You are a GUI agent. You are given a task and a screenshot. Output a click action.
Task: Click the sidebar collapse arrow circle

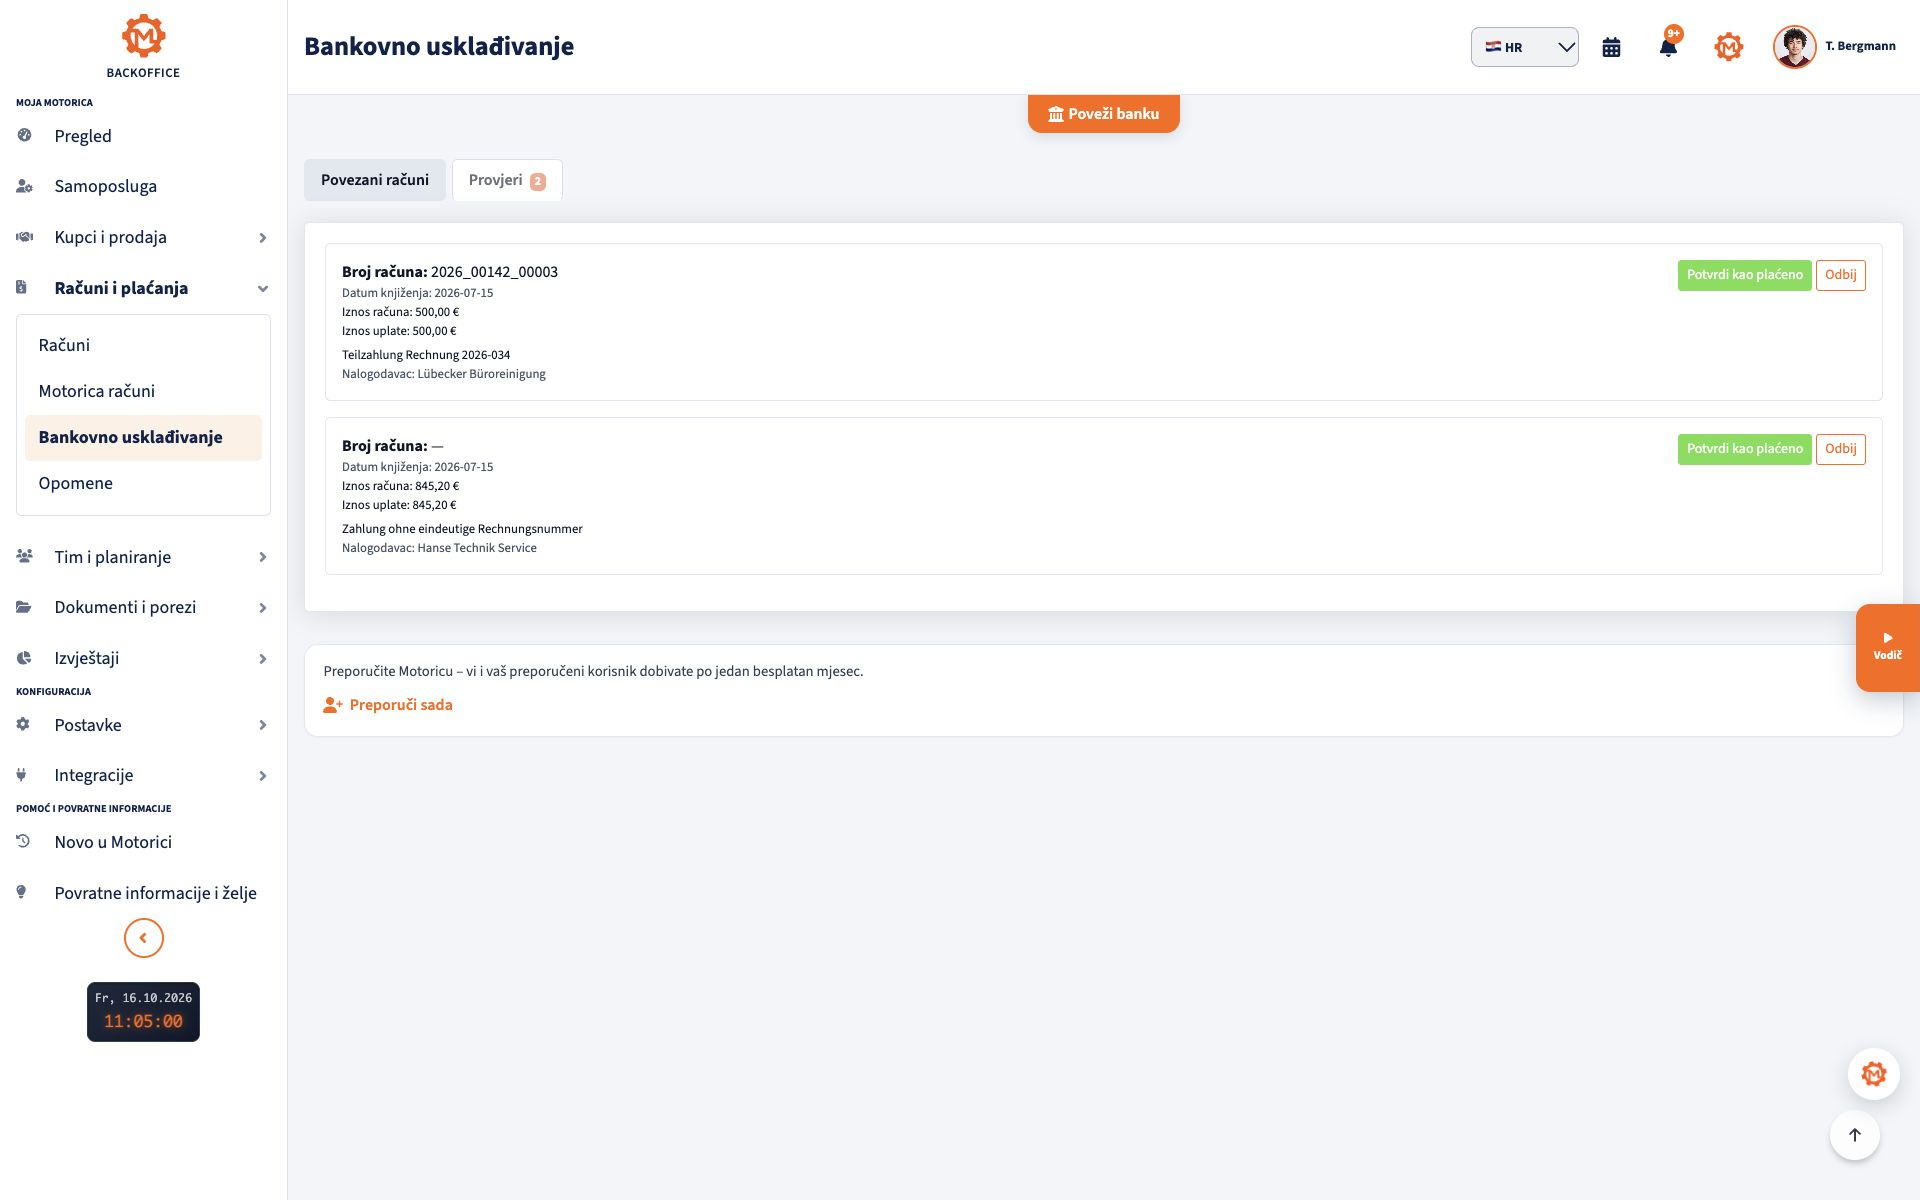(x=143, y=938)
